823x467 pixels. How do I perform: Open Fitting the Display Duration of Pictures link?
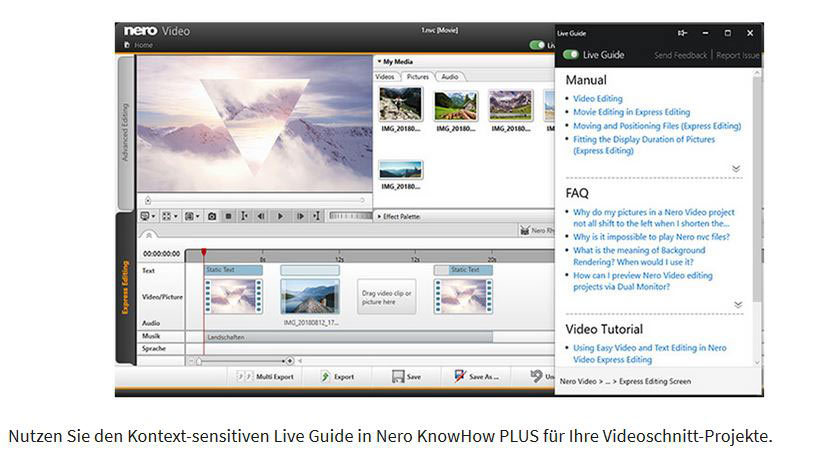tap(644, 145)
